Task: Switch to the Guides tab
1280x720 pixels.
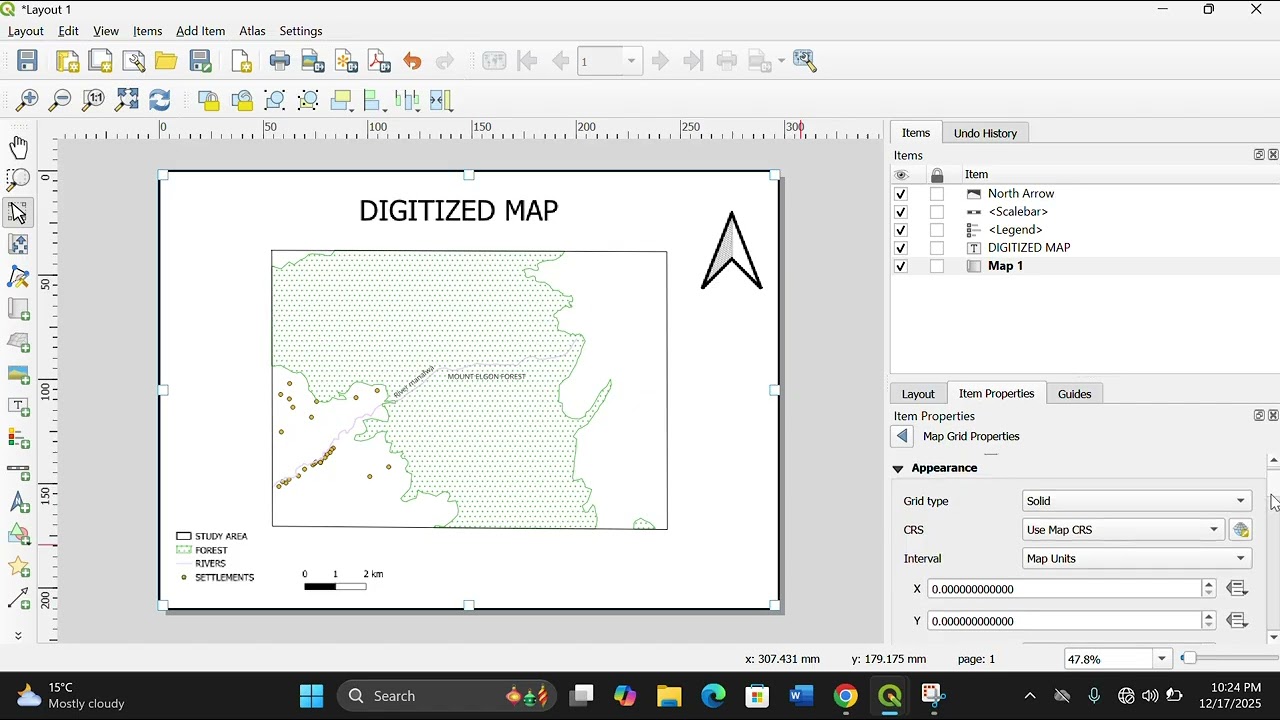Action: (x=1075, y=394)
